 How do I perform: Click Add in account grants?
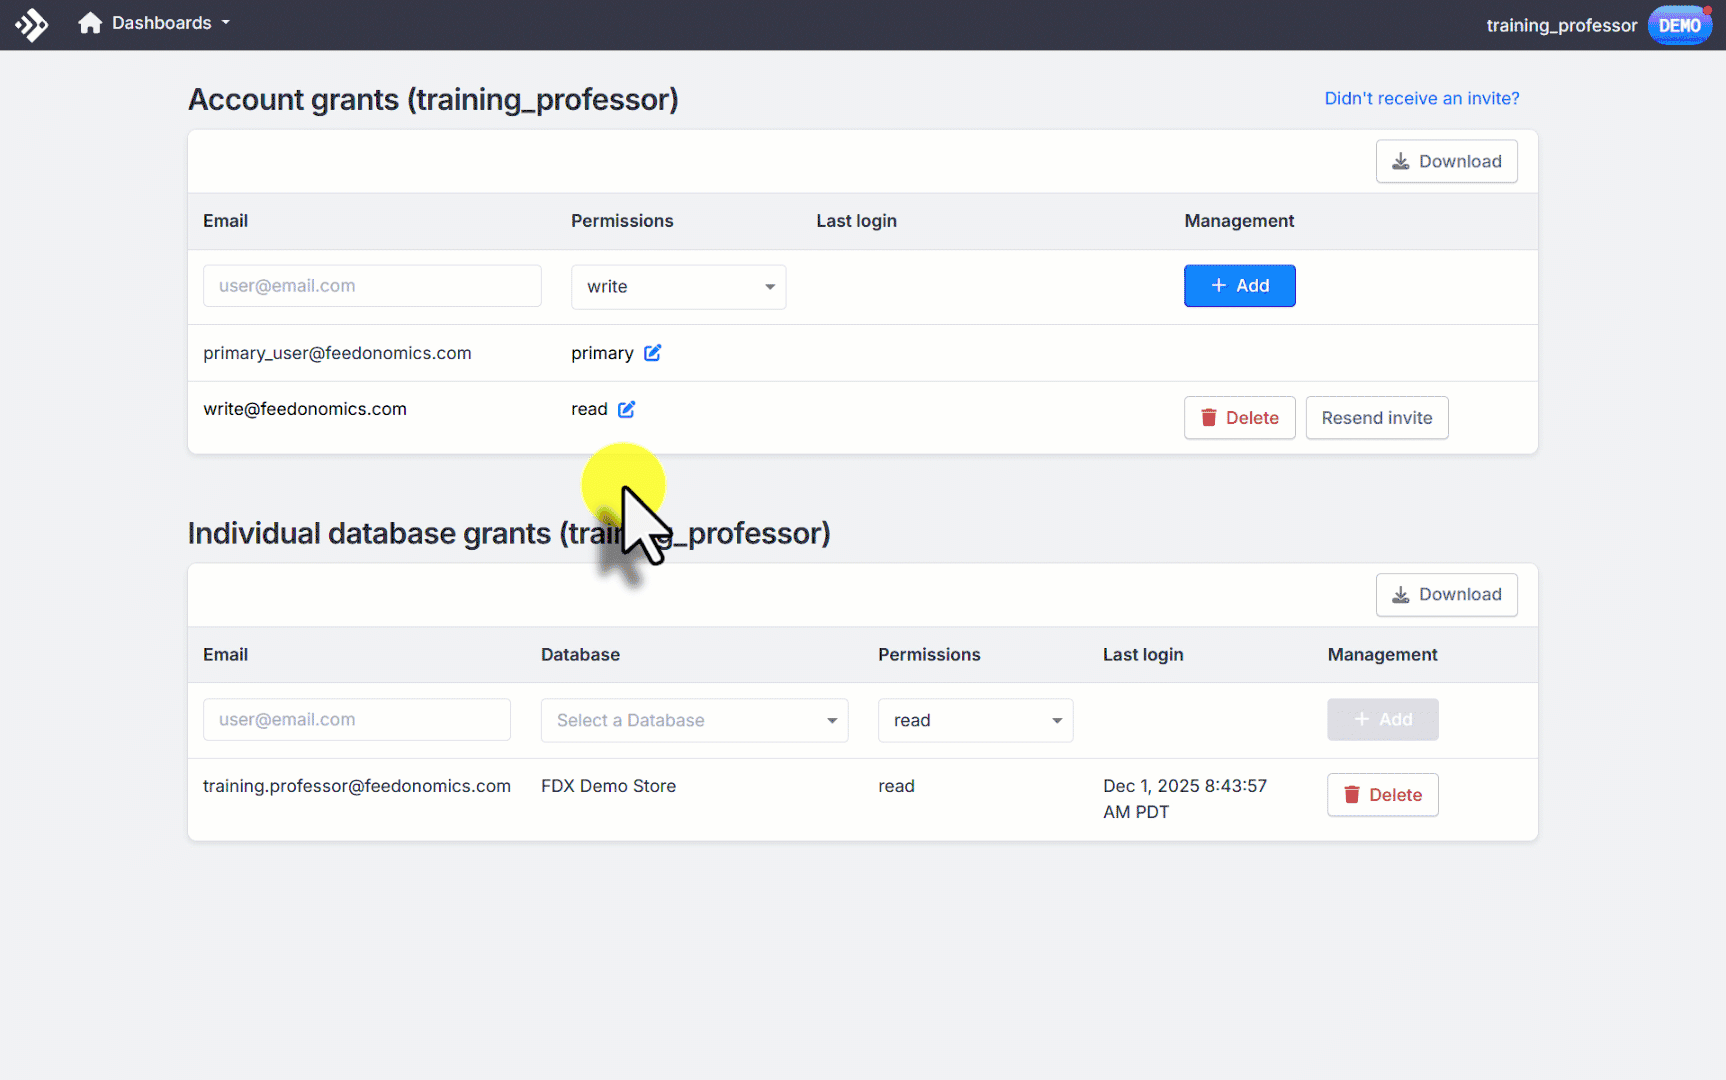click(1239, 286)
